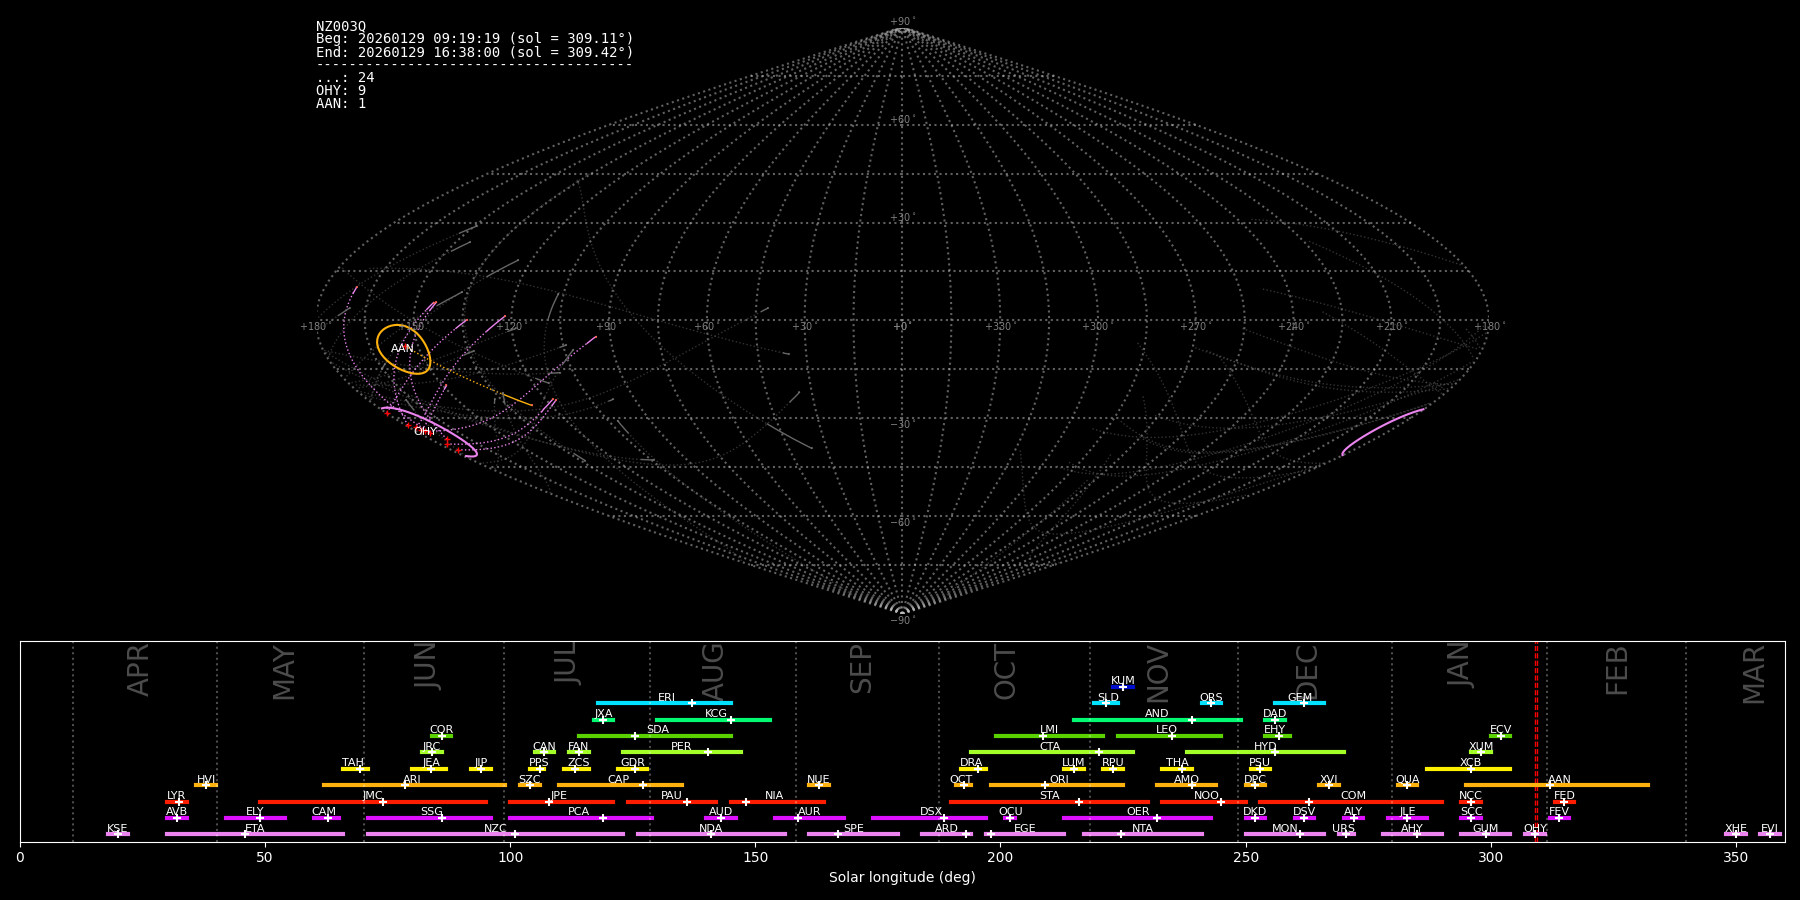This screenshot has height=900, width=1800.
Task: Click the NZ003Q station title
Action: click(x=341, y=26)
